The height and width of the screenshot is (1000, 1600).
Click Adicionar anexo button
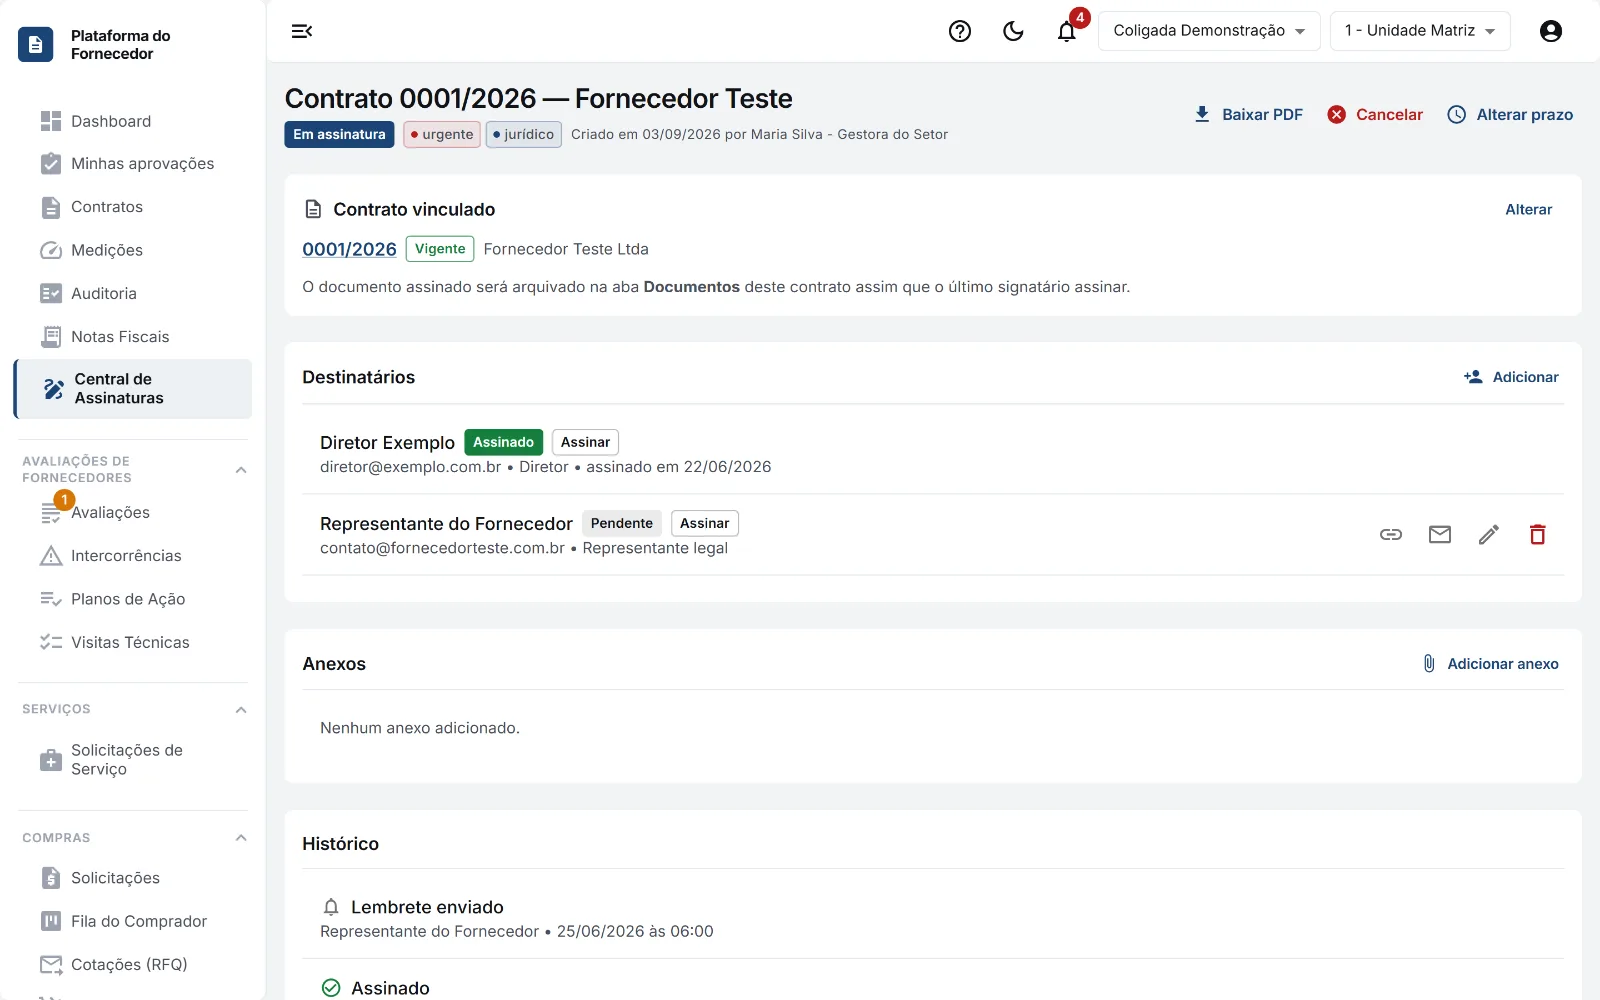tap(1490, 664)
